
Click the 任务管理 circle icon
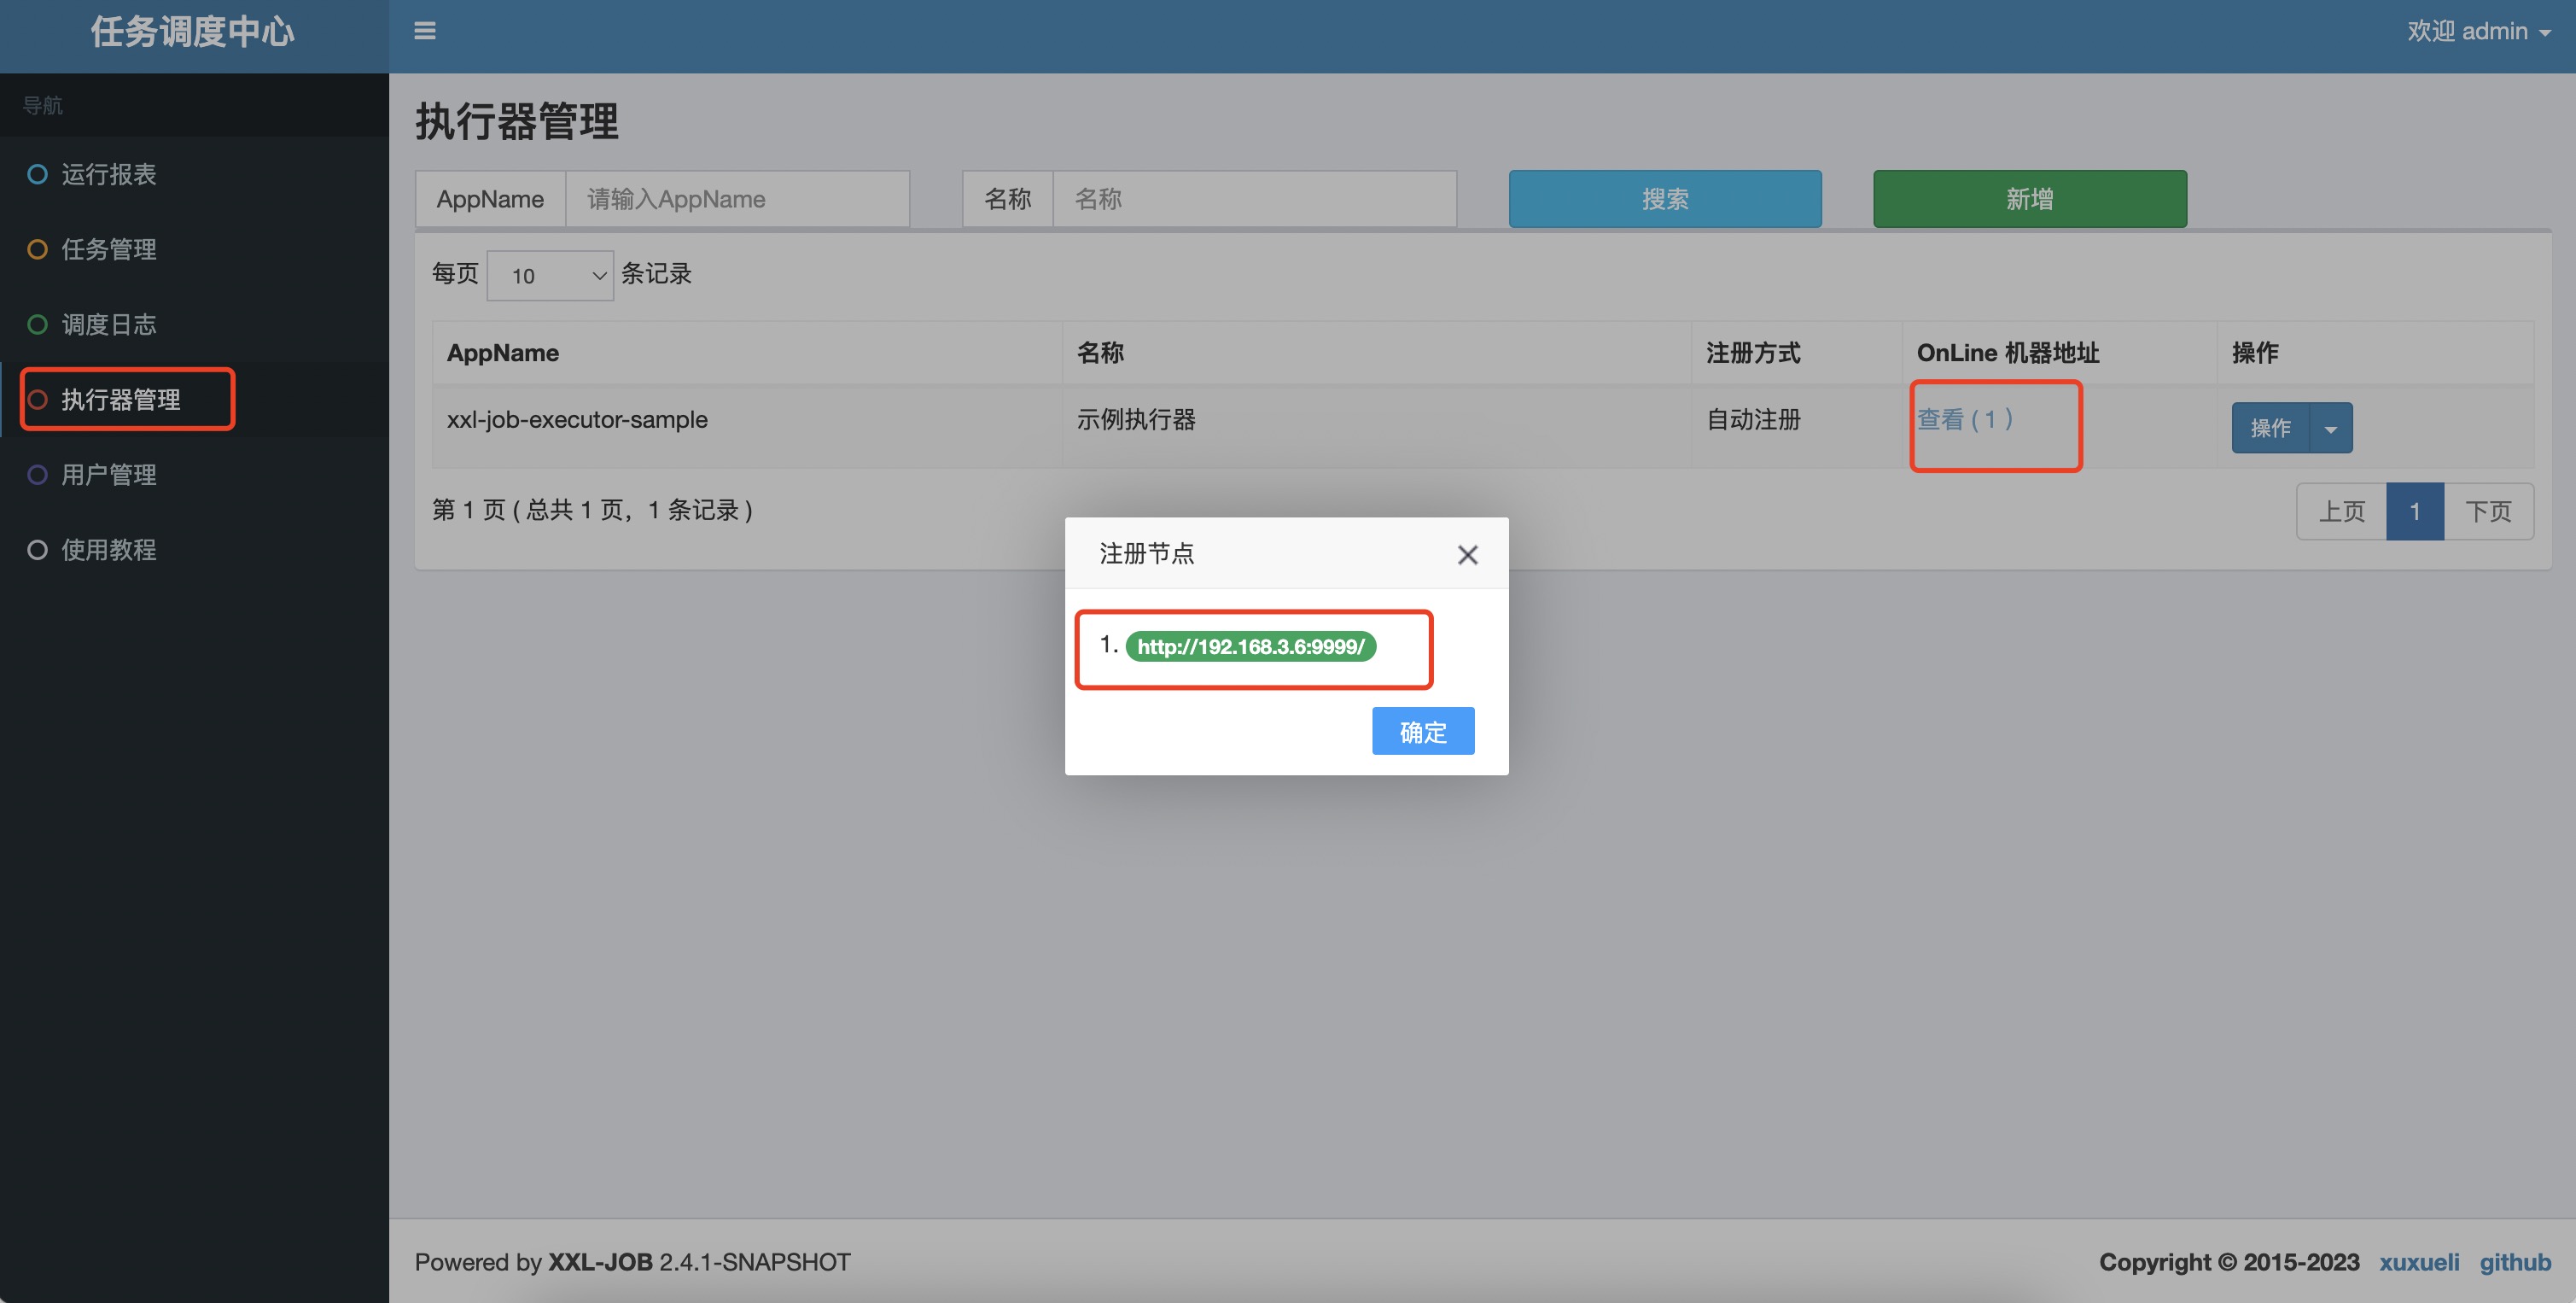point(37,249)
